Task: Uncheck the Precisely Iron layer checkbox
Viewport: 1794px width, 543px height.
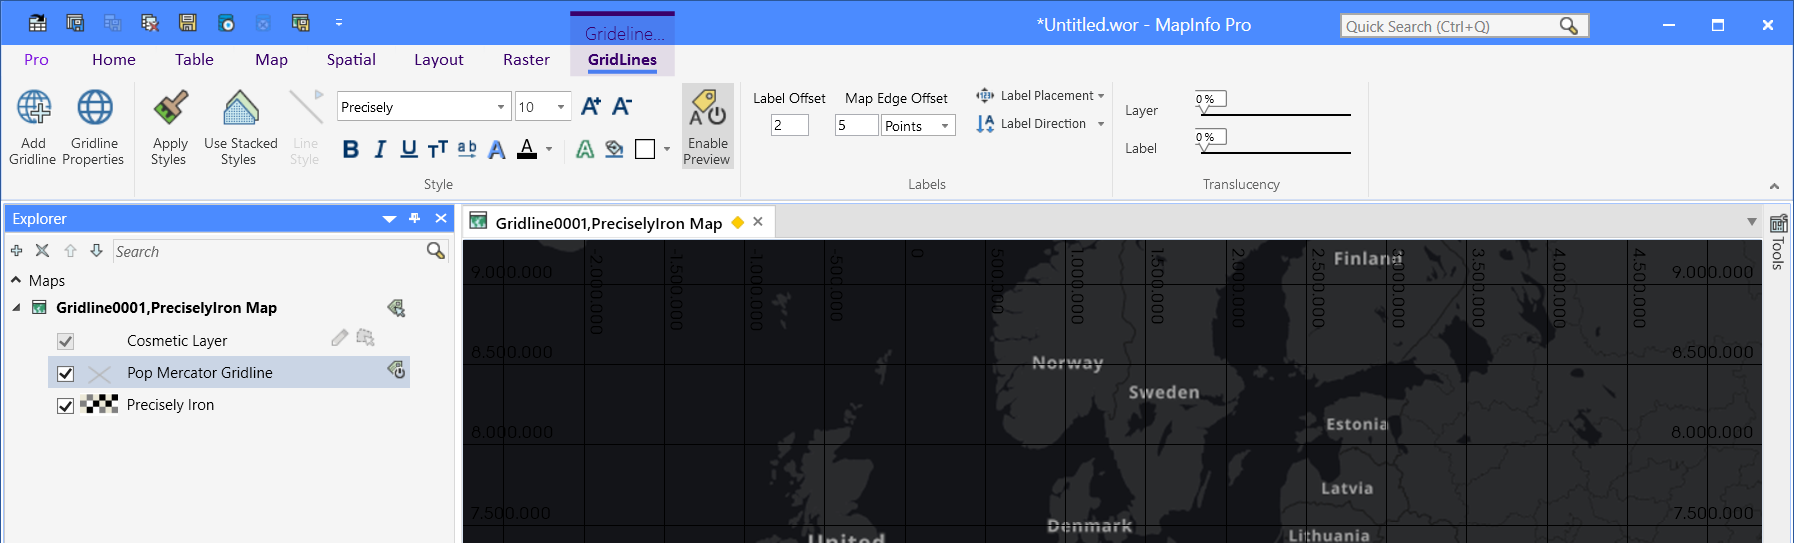Action: [65, 405]
